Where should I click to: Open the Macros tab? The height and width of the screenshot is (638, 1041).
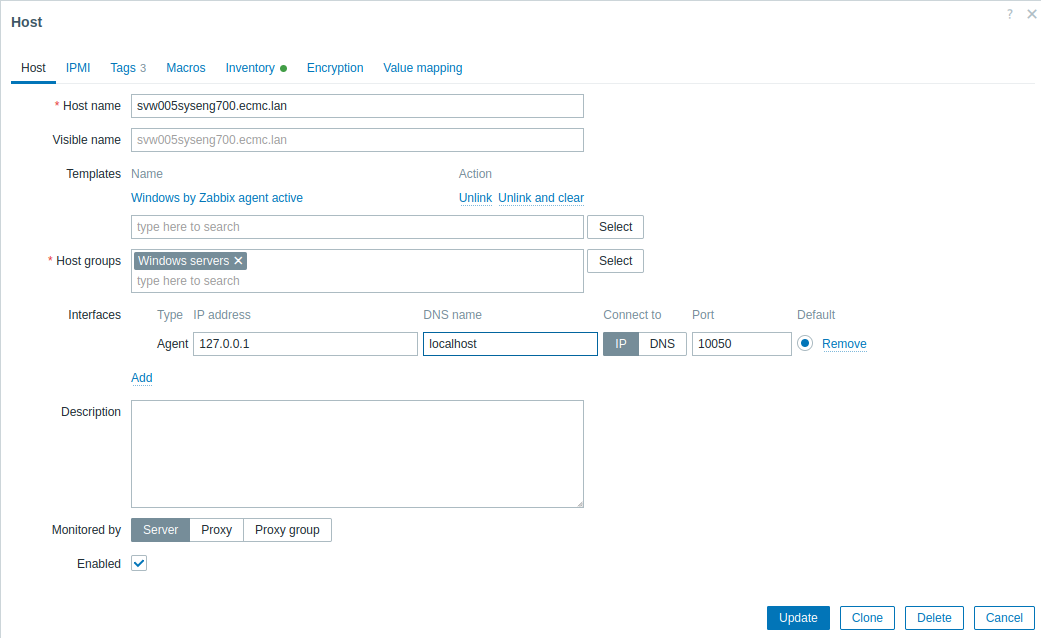(x=186, y=68)
